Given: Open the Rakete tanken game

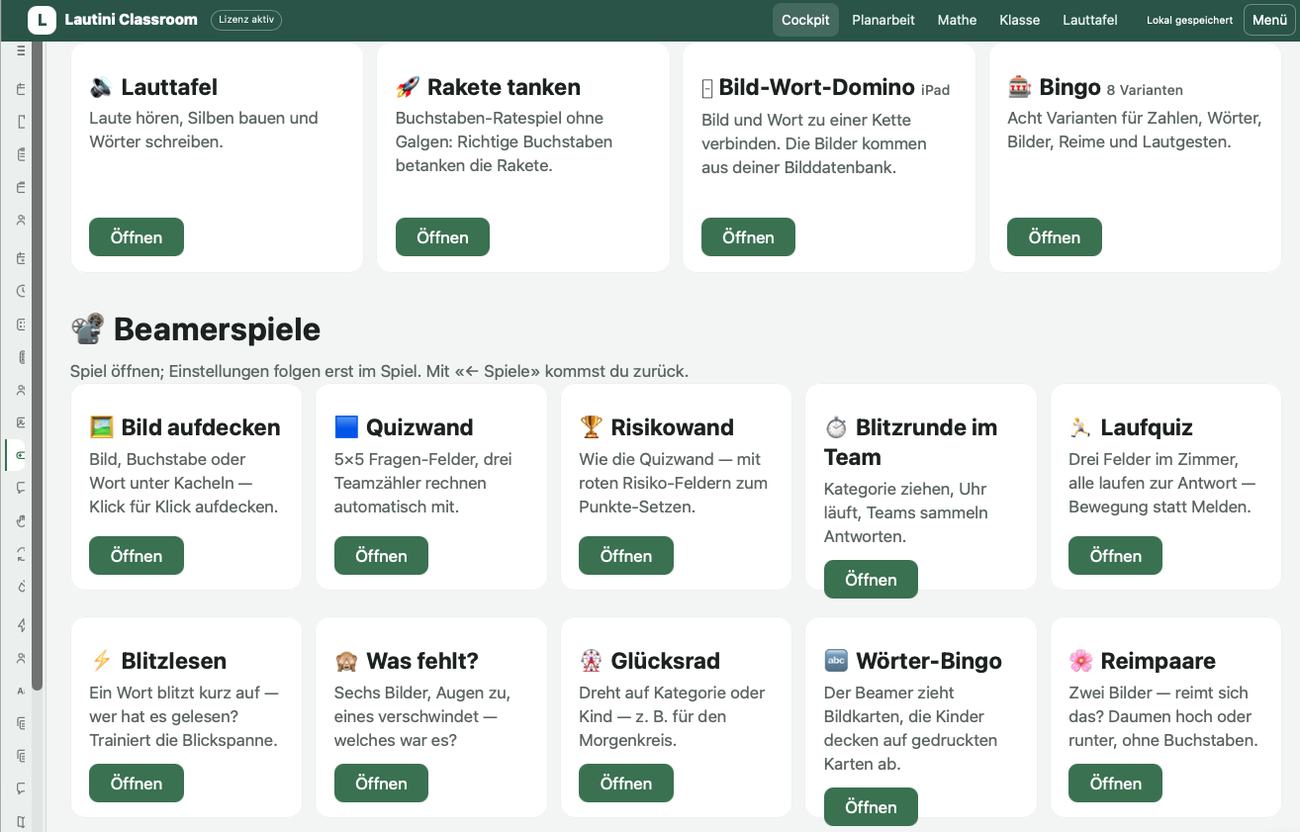Looking at the screenshot, I should coord(442,237).
